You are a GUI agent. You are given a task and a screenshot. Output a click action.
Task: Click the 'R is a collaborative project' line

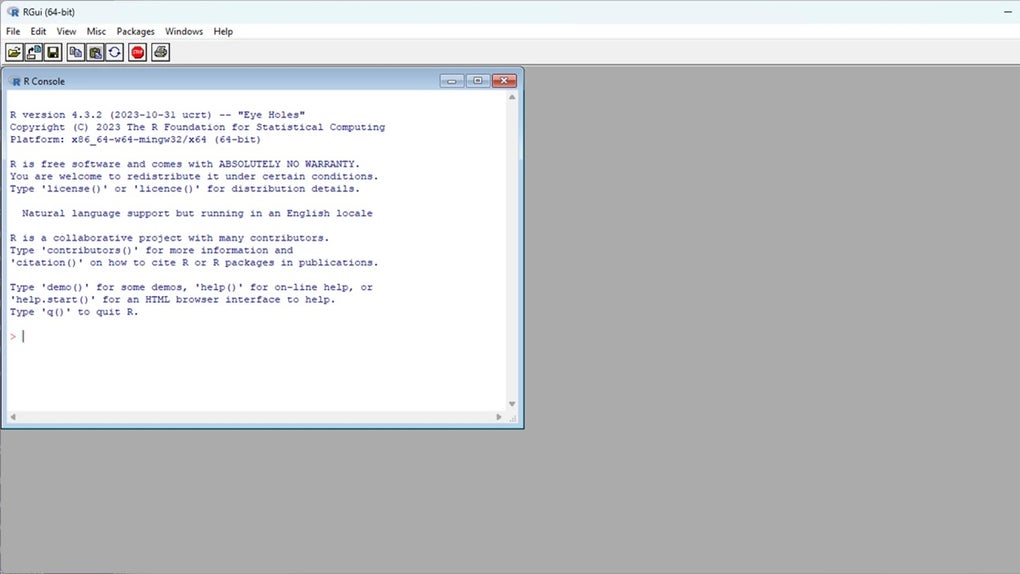(x=169, y=238)
